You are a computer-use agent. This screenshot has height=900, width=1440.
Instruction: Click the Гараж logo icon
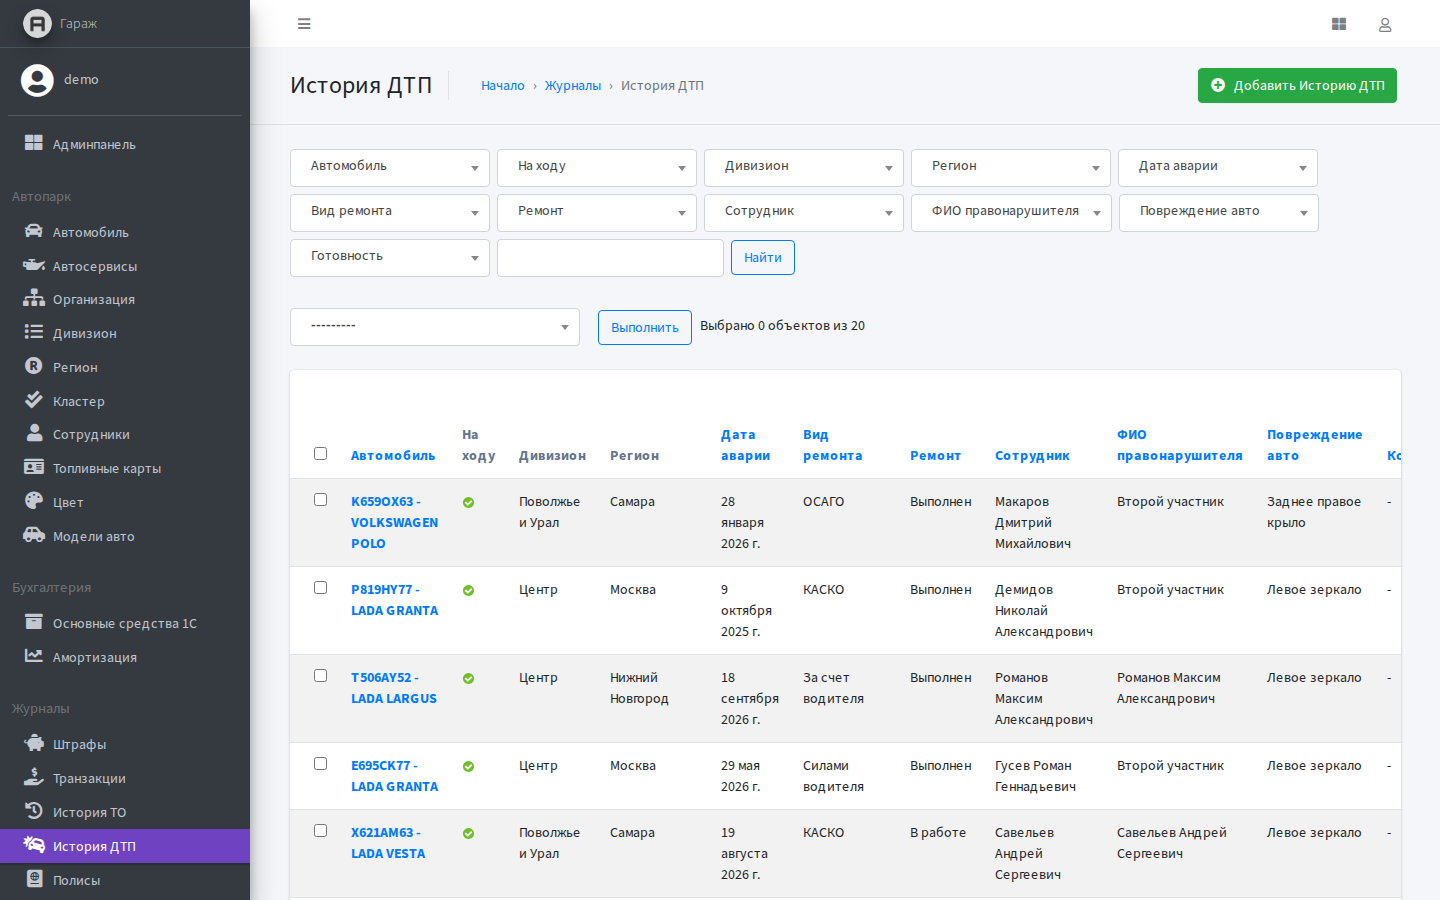[37, 23]
